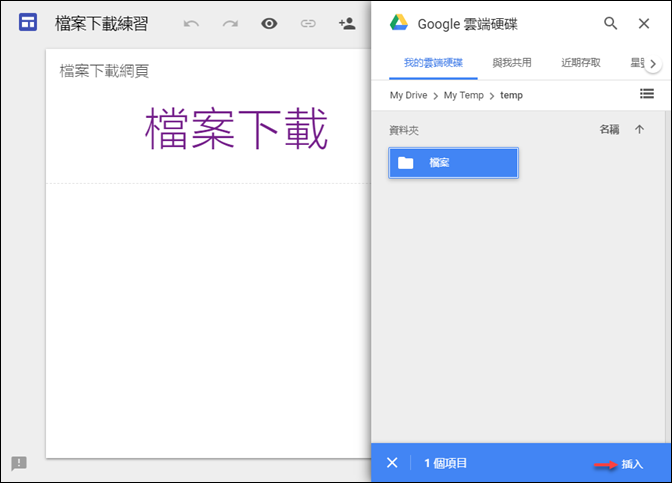Click the copy link icon

click(x=308, y=24)
